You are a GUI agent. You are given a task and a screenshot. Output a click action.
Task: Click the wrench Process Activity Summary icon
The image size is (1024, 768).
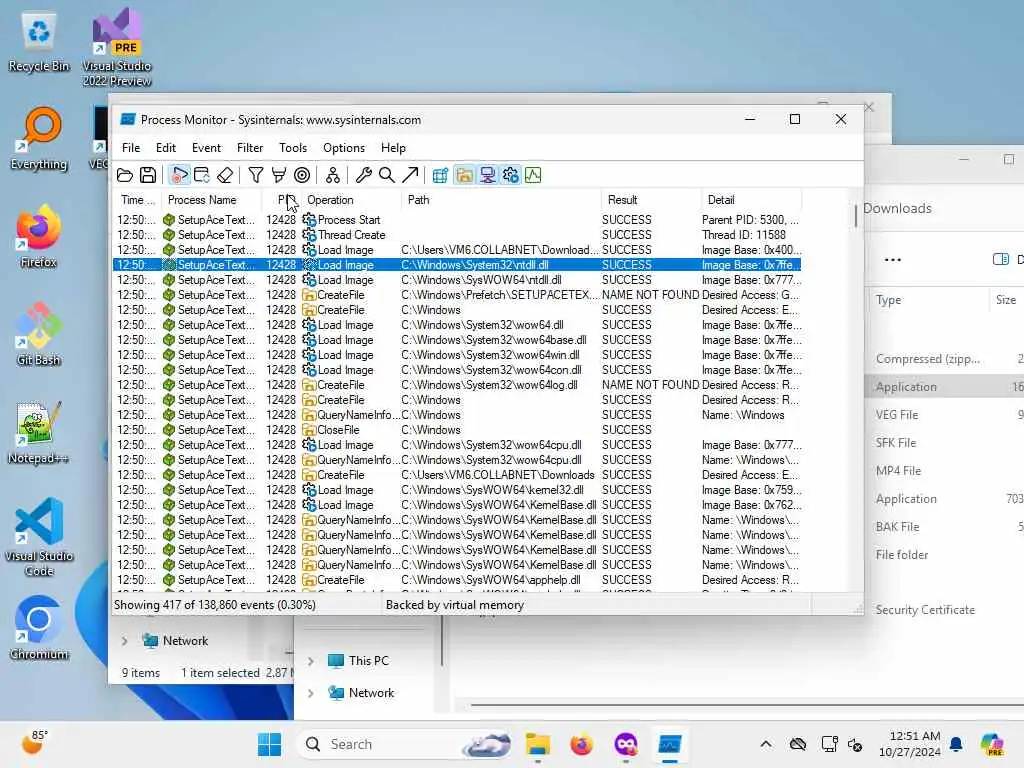(364, 175)
